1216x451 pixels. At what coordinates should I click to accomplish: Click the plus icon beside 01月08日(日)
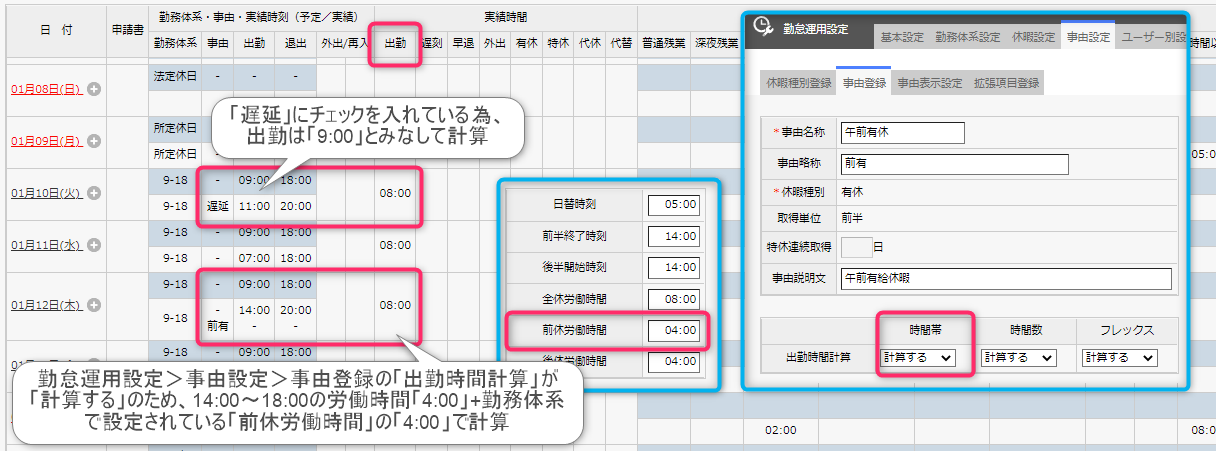[x=95, y=89]
